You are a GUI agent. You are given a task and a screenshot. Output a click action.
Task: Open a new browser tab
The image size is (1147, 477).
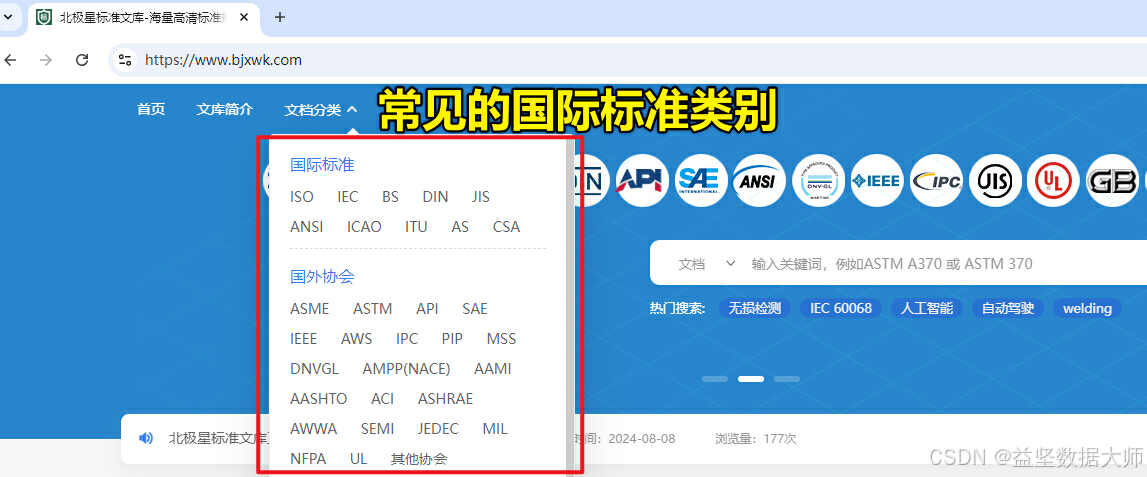pyautogui.click(x=279, y=18)
